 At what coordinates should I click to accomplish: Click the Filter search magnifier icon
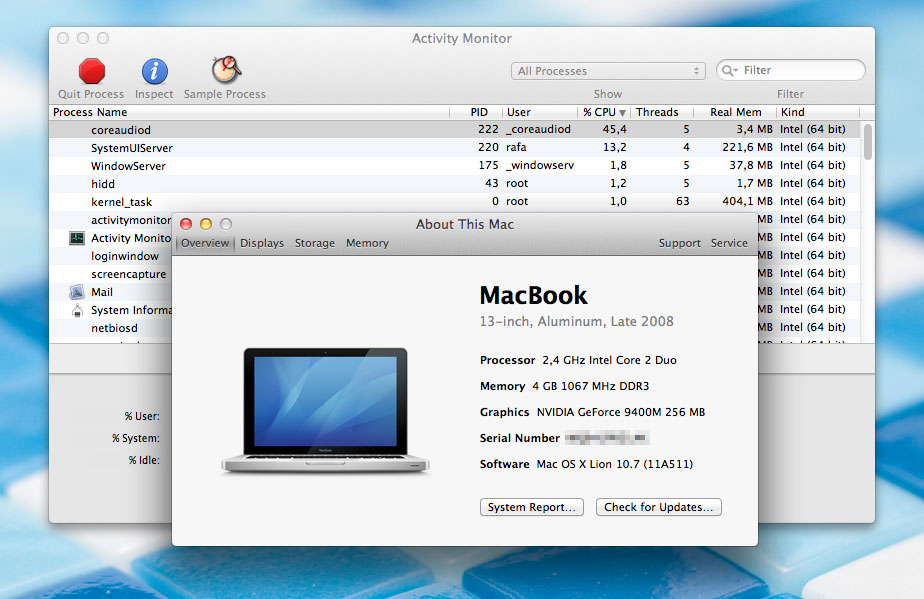click(729, 70)
